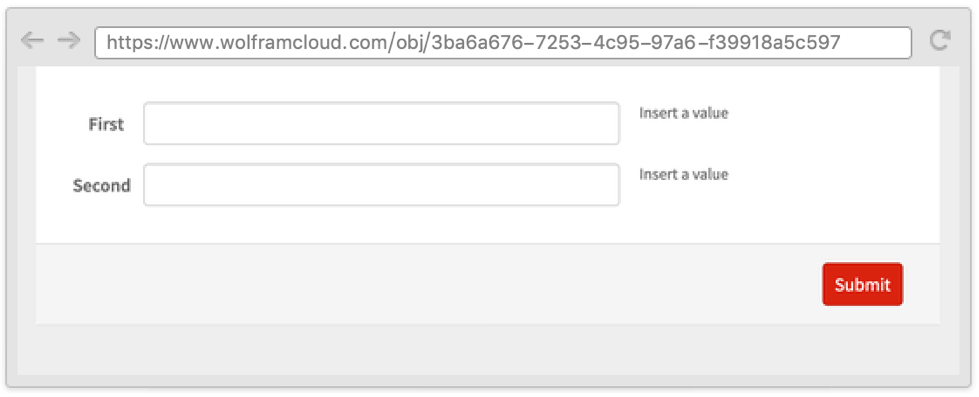Click the empty gray area below the form
Viewport: 979px width, 397px height.
pyautogui.click(x=488, y=350)
